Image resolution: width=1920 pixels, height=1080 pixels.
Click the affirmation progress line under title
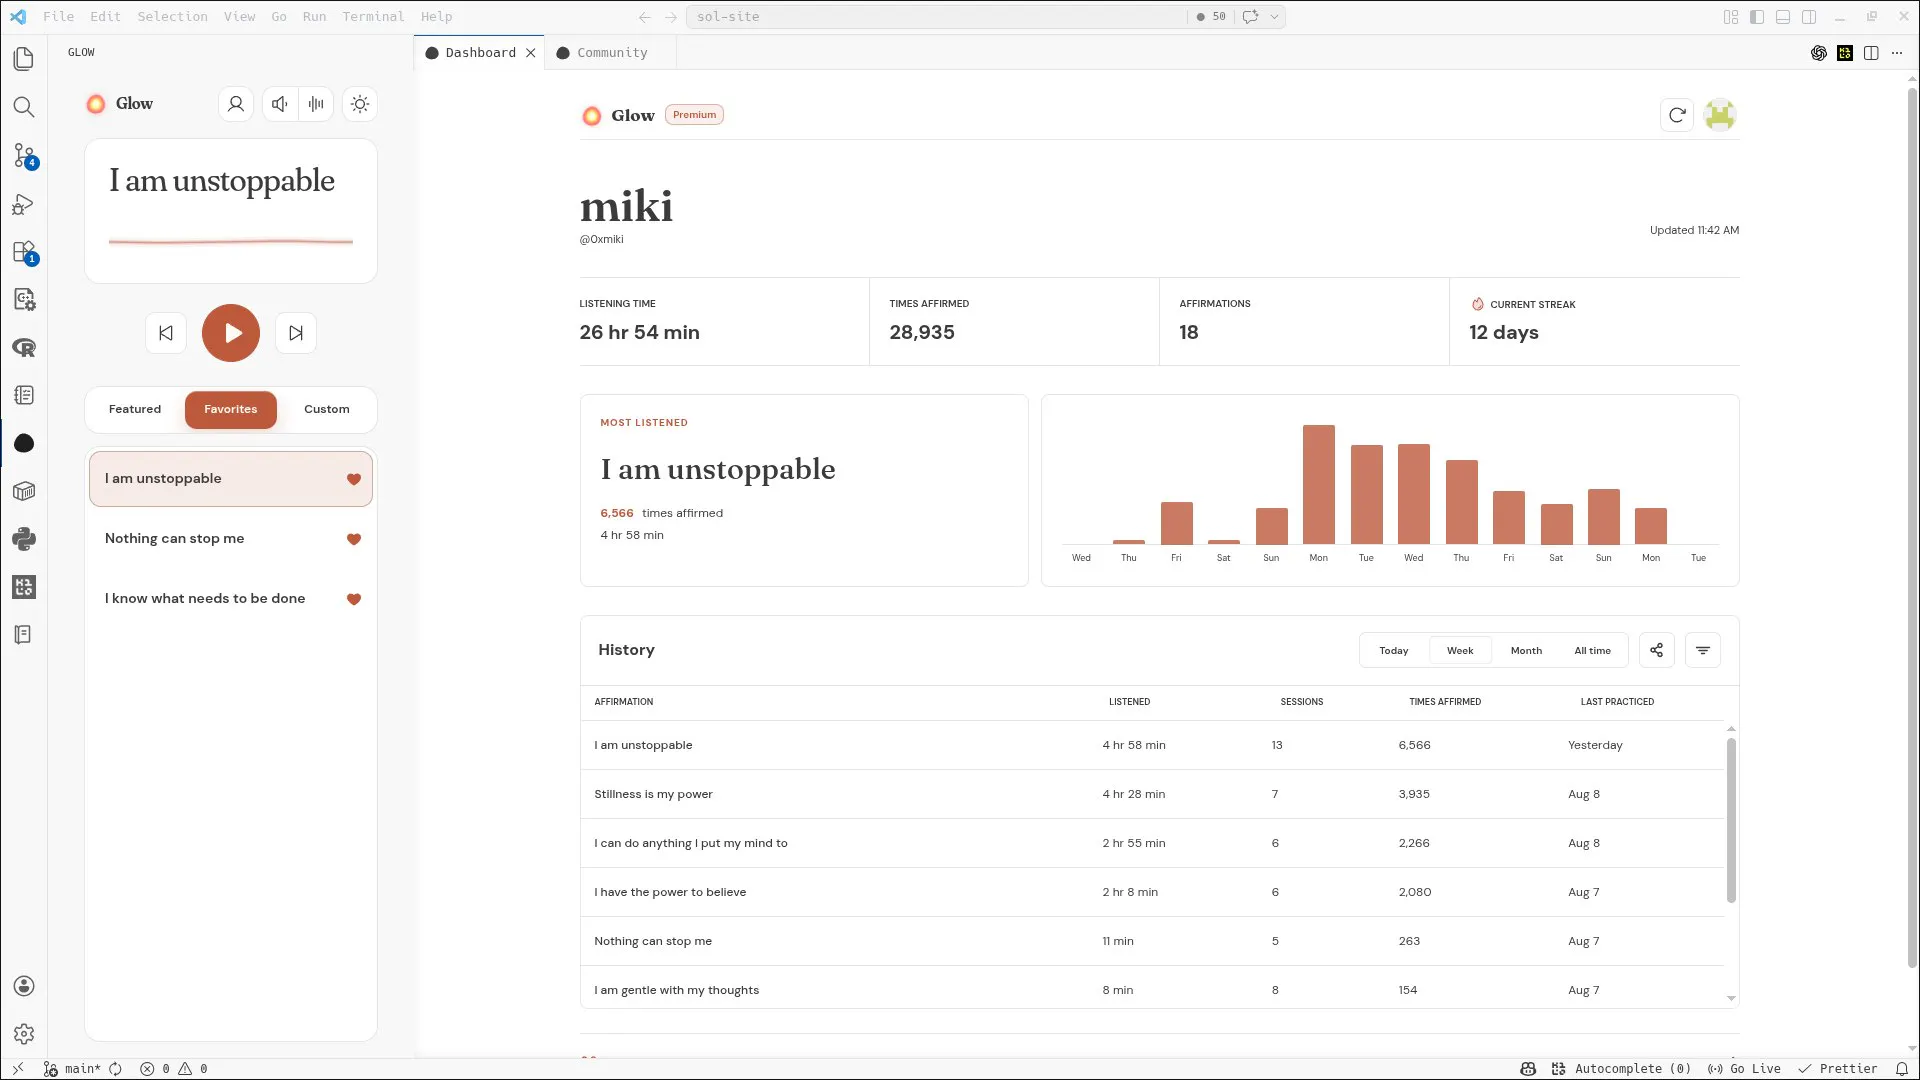231,241
